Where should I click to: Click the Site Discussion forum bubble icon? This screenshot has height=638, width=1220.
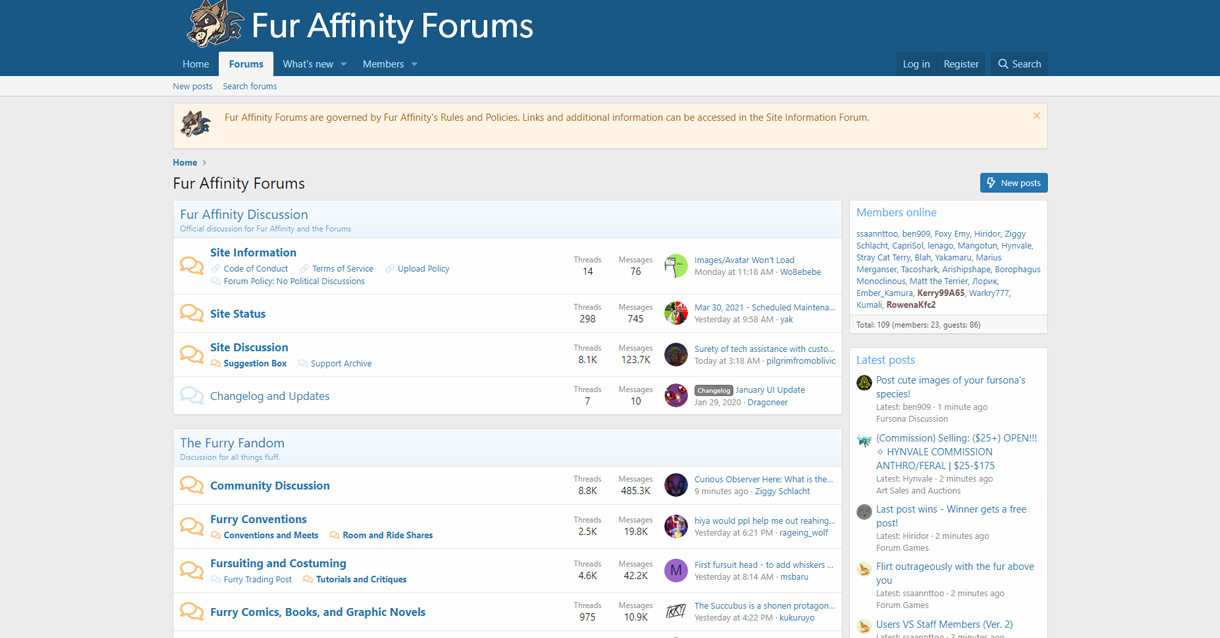191,354
